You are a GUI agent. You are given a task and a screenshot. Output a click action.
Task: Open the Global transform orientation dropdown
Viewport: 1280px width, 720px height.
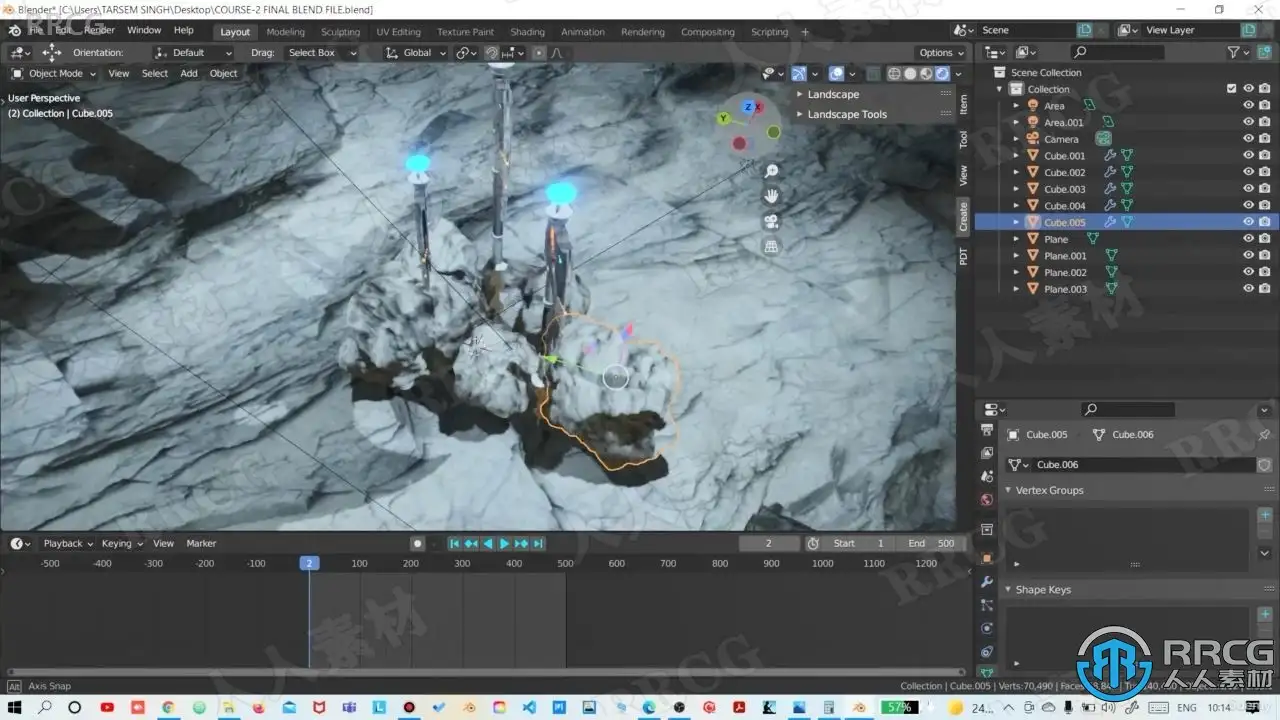click(x=417, y=53)
